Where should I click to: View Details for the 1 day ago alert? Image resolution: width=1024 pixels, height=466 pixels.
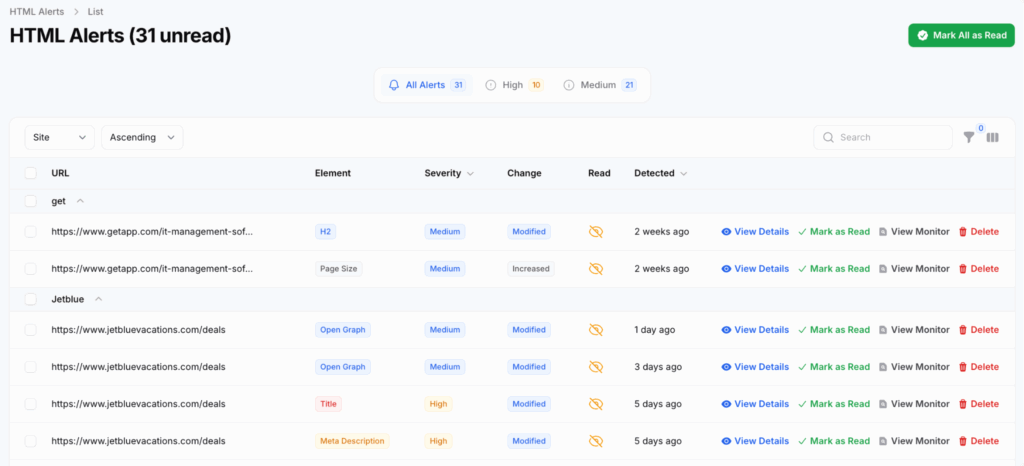pos(755,330)
